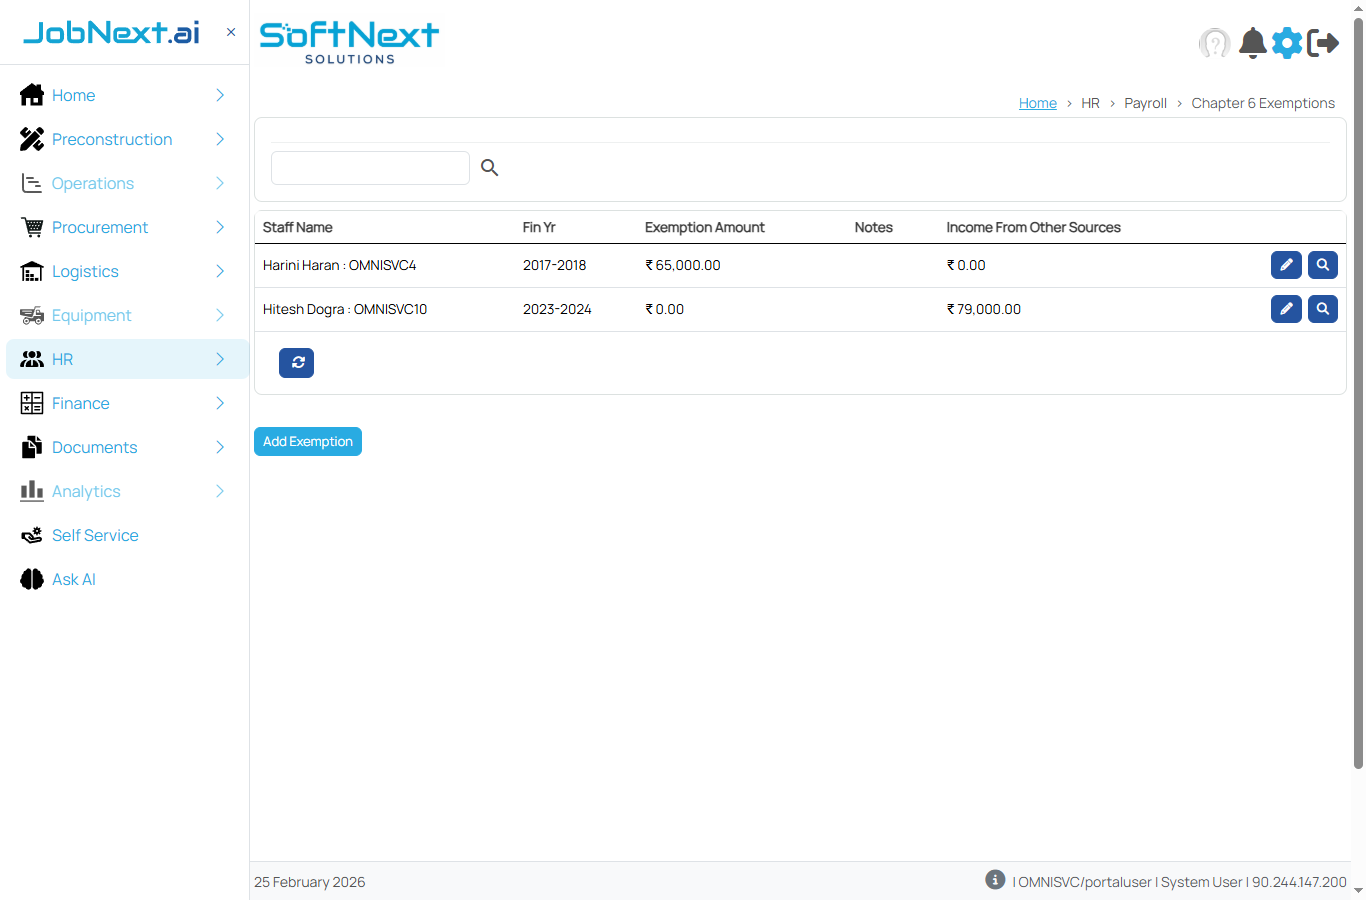This screenshot has width=1366, height=900.
Task: Expand the Procurement menu arrow
Action: [220, 227]
